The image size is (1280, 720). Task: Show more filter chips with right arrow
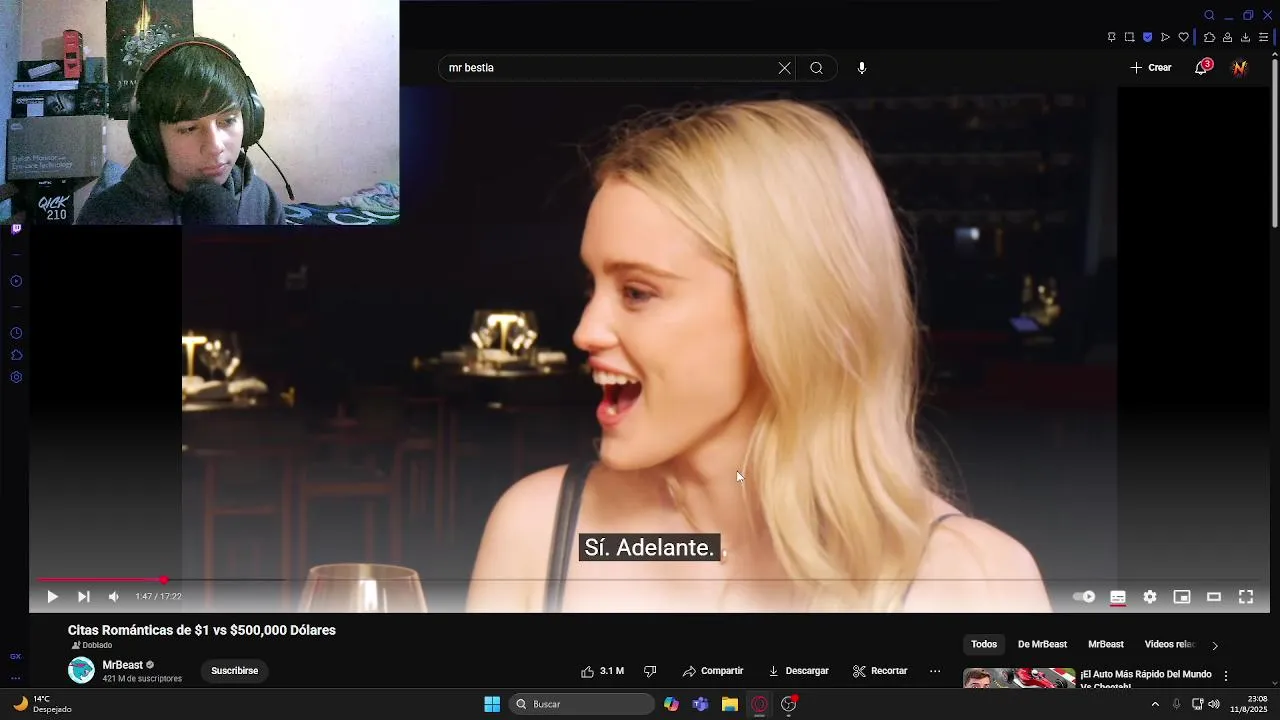click(x=1215, y=646)
